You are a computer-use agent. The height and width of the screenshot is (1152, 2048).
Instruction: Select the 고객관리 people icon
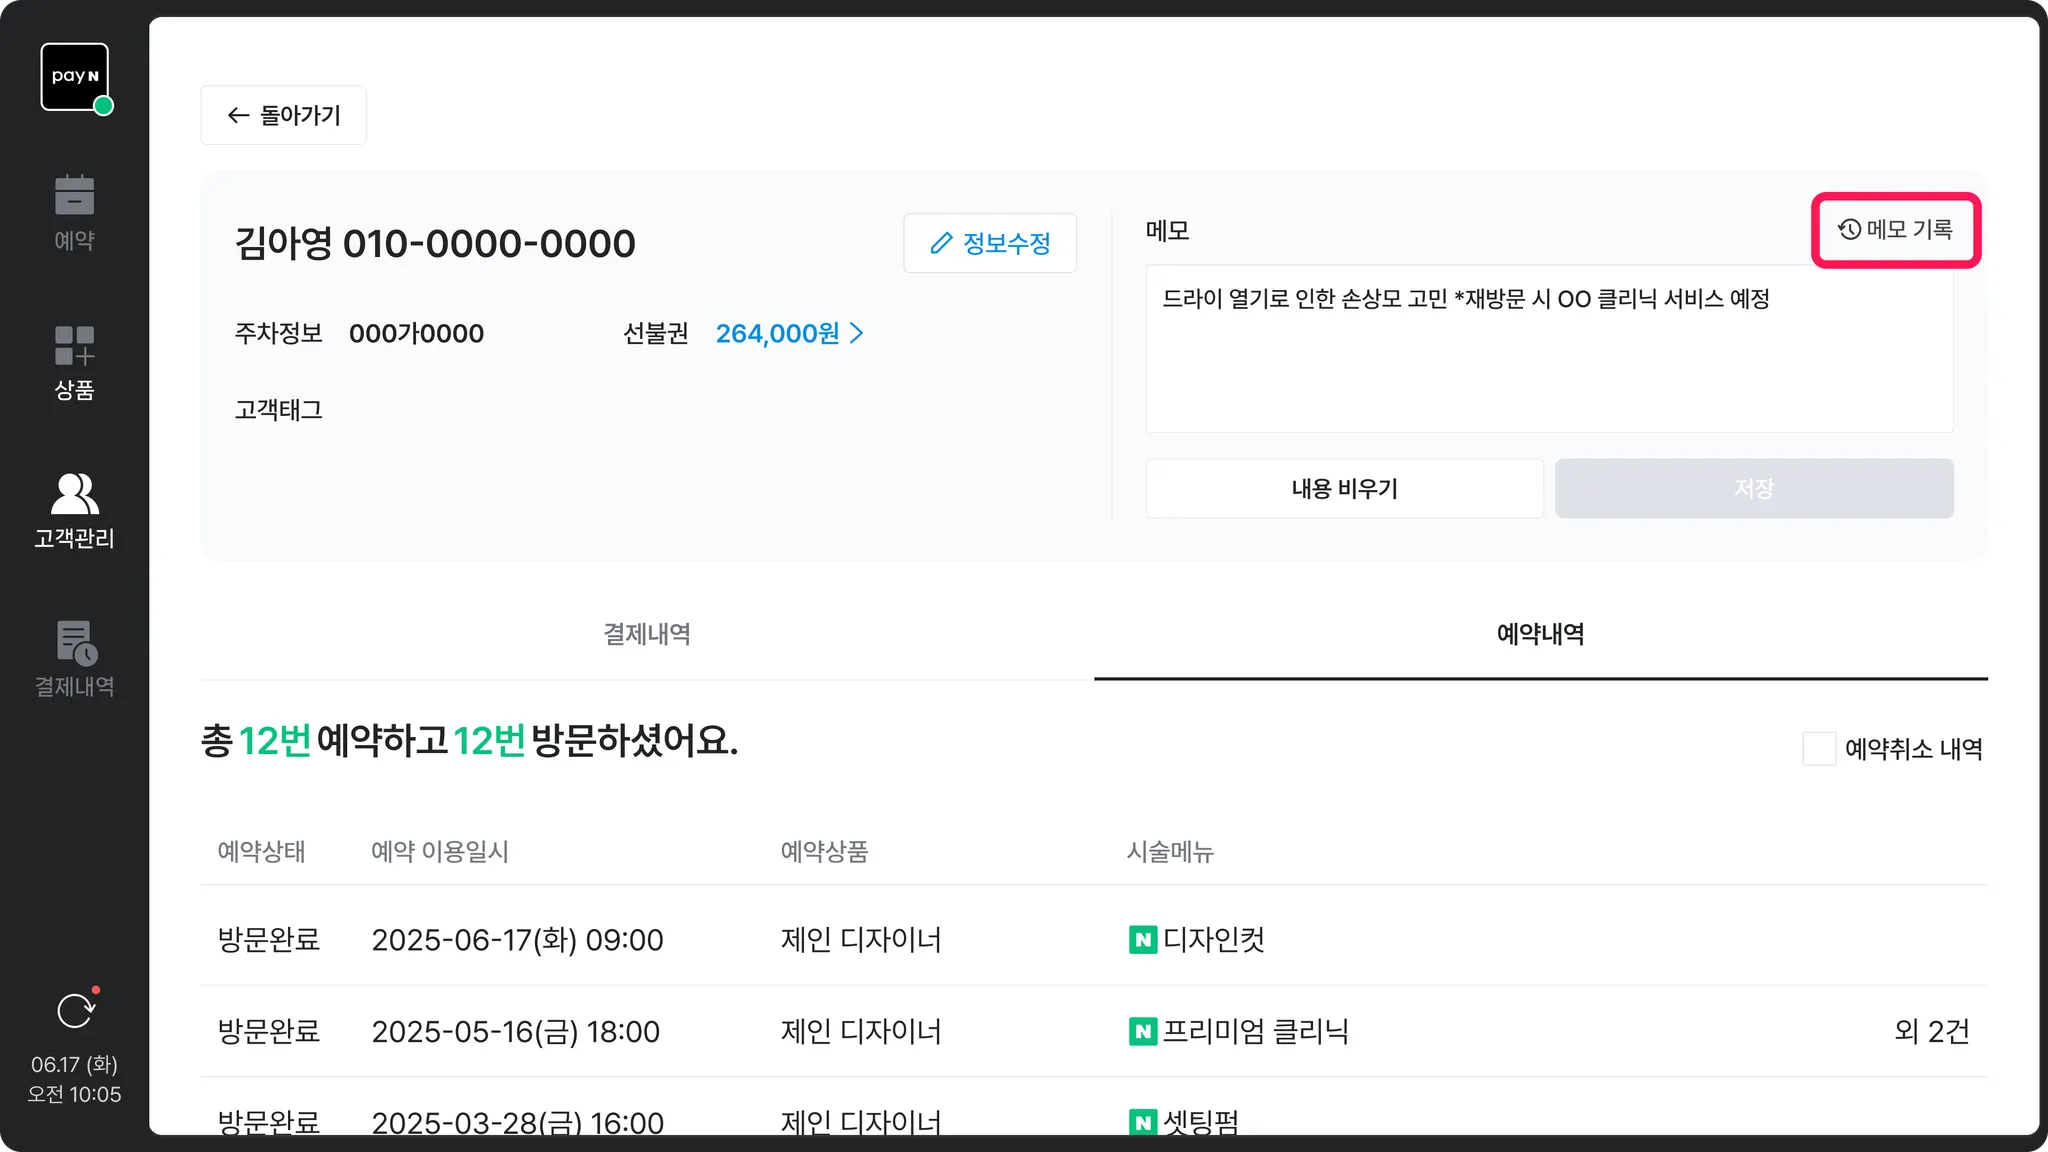coord(74,494)
